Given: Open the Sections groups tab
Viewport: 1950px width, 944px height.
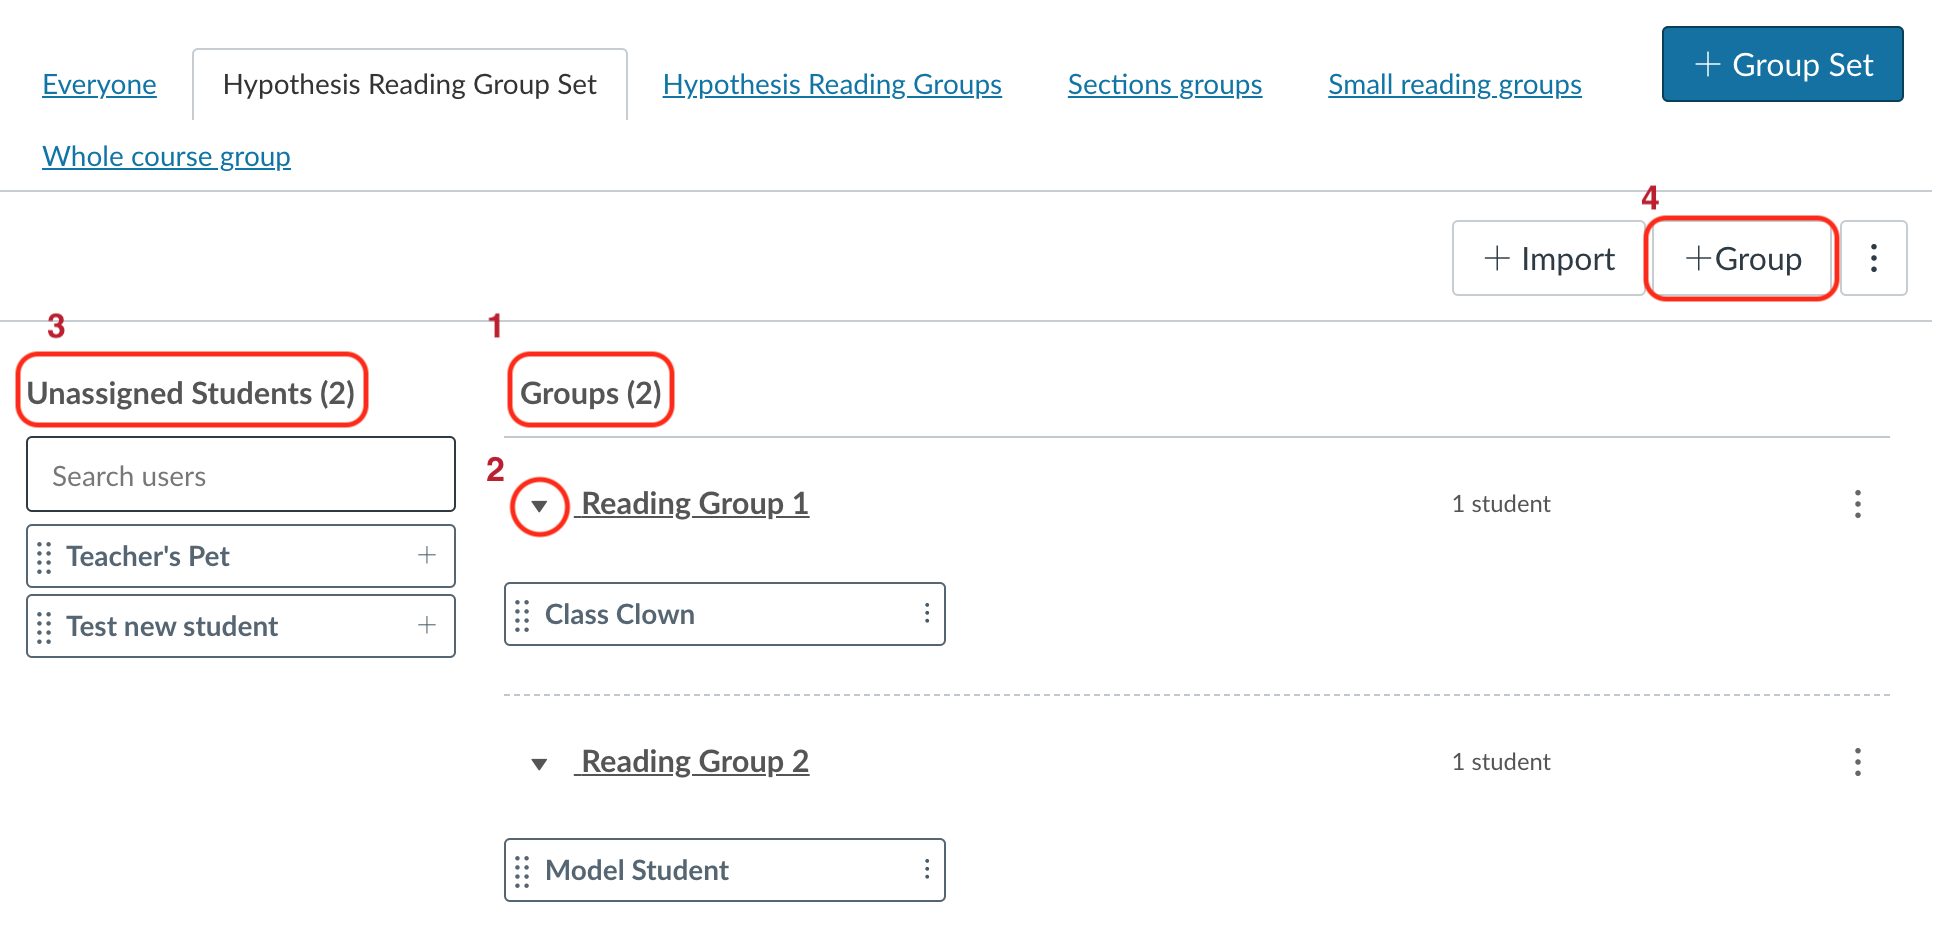Looking at the screenshot, I should (1164, 84).
